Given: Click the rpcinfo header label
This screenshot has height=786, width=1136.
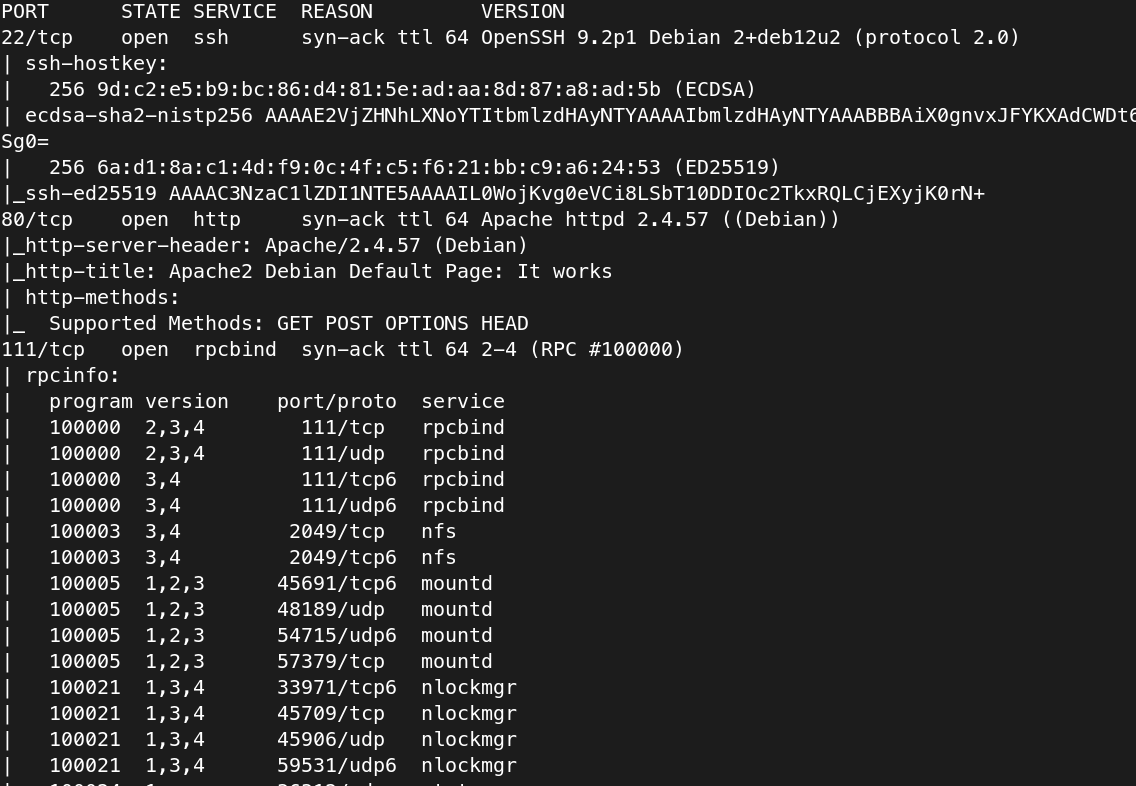Looking at the screenshot, I should pos(72,375).
